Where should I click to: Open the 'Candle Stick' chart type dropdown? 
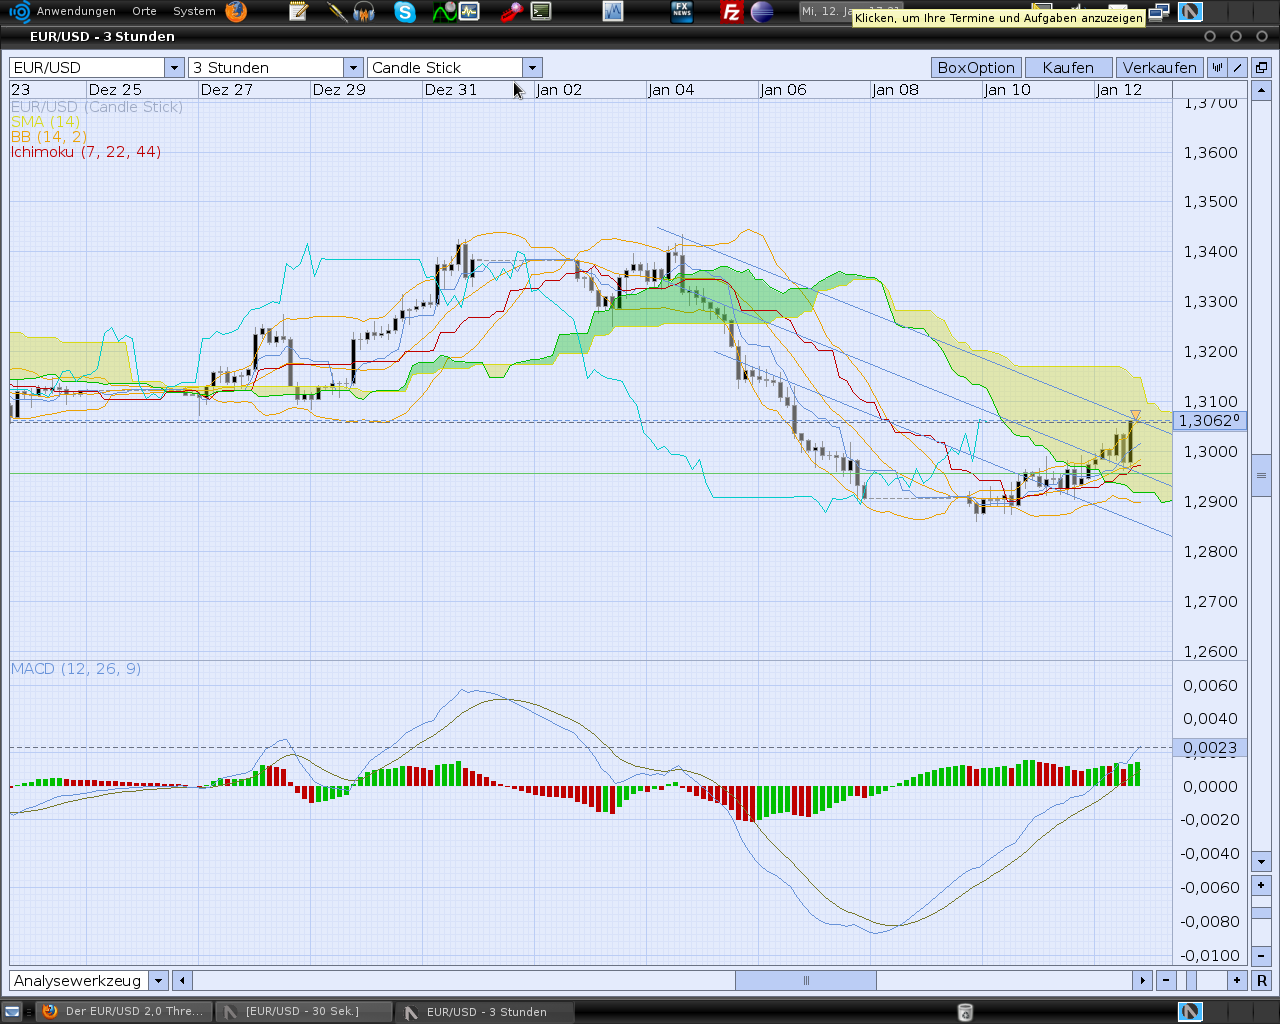(x=532, y=67)
